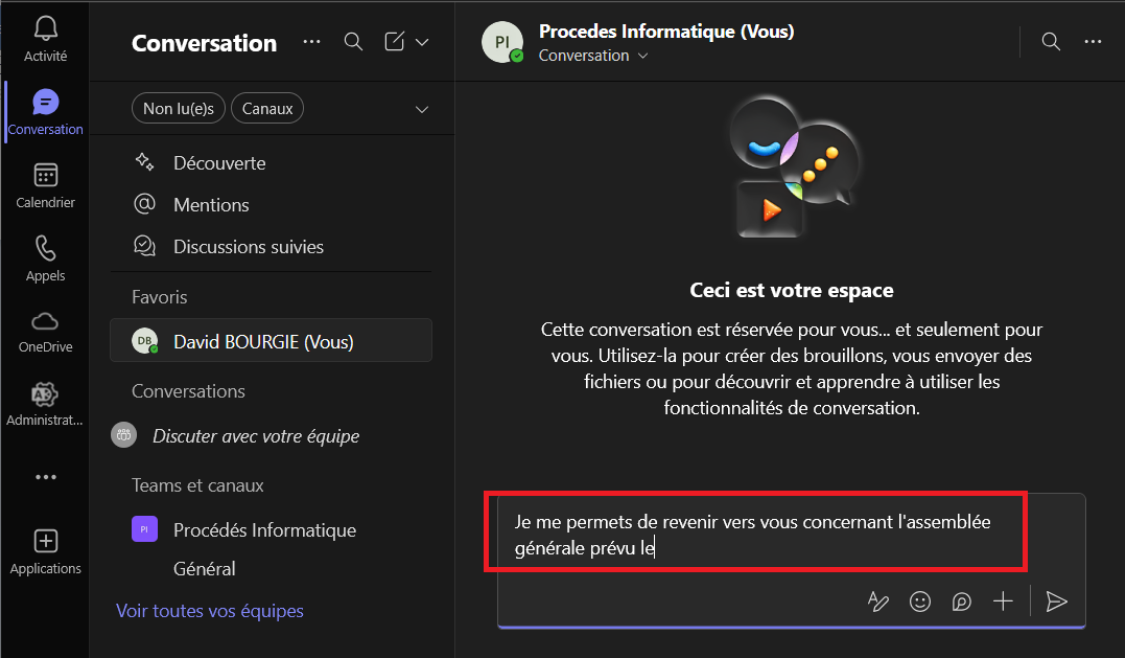The width and height of the screenshot is (1125, 658).
Task: Open the Activité bell icon
Action: [45, 30]
